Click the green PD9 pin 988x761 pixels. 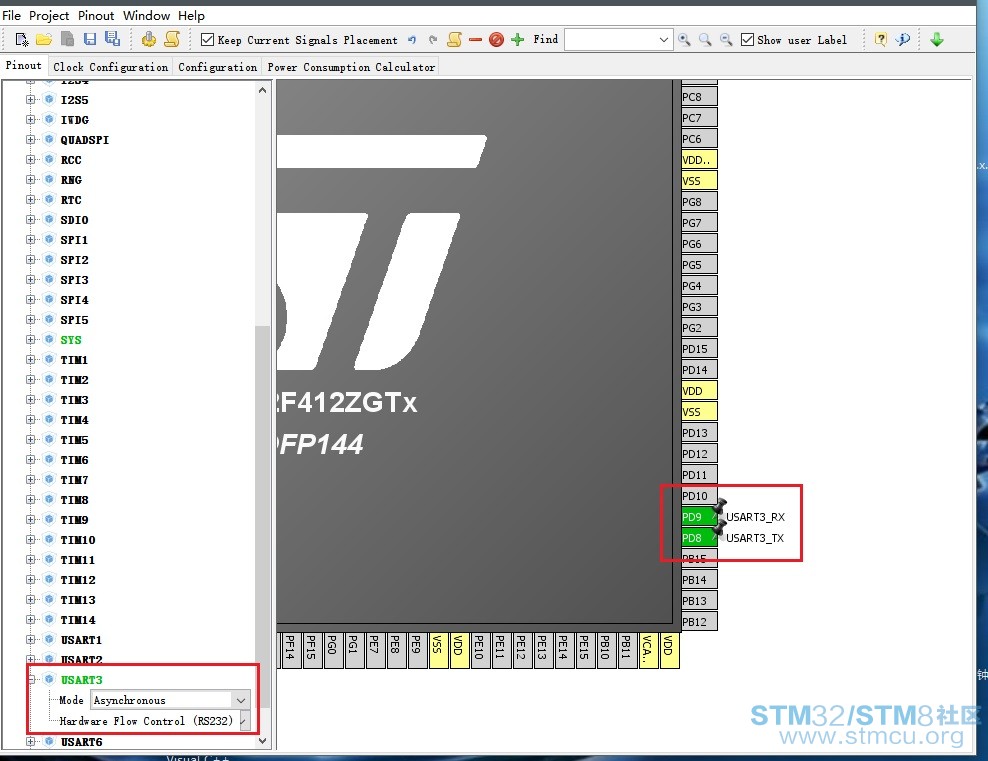pyautogui.click(x=699, y=517)
